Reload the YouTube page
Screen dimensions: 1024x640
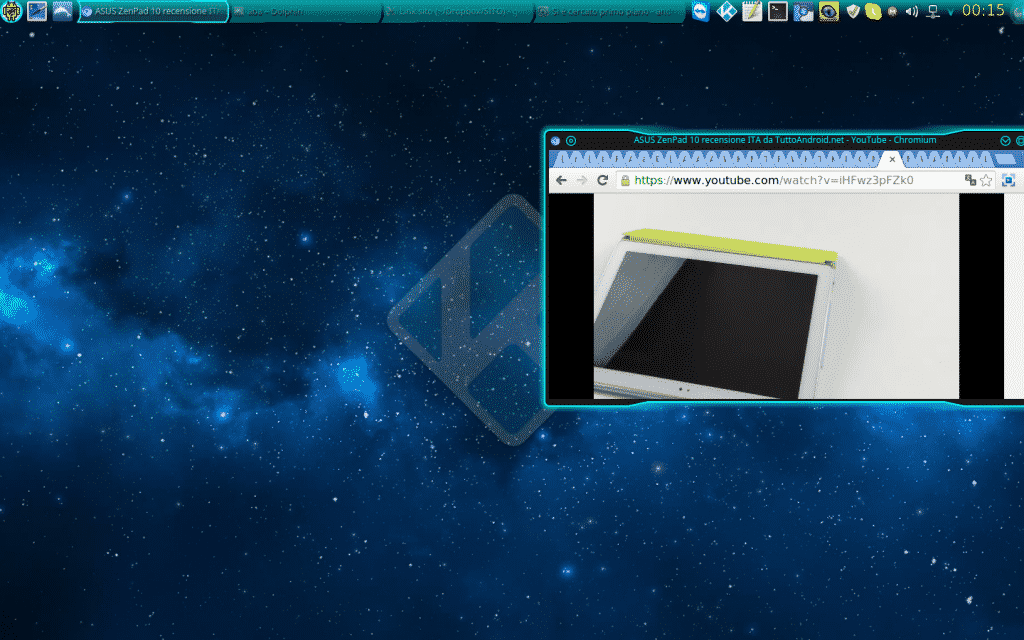click(x=603, y=180)
